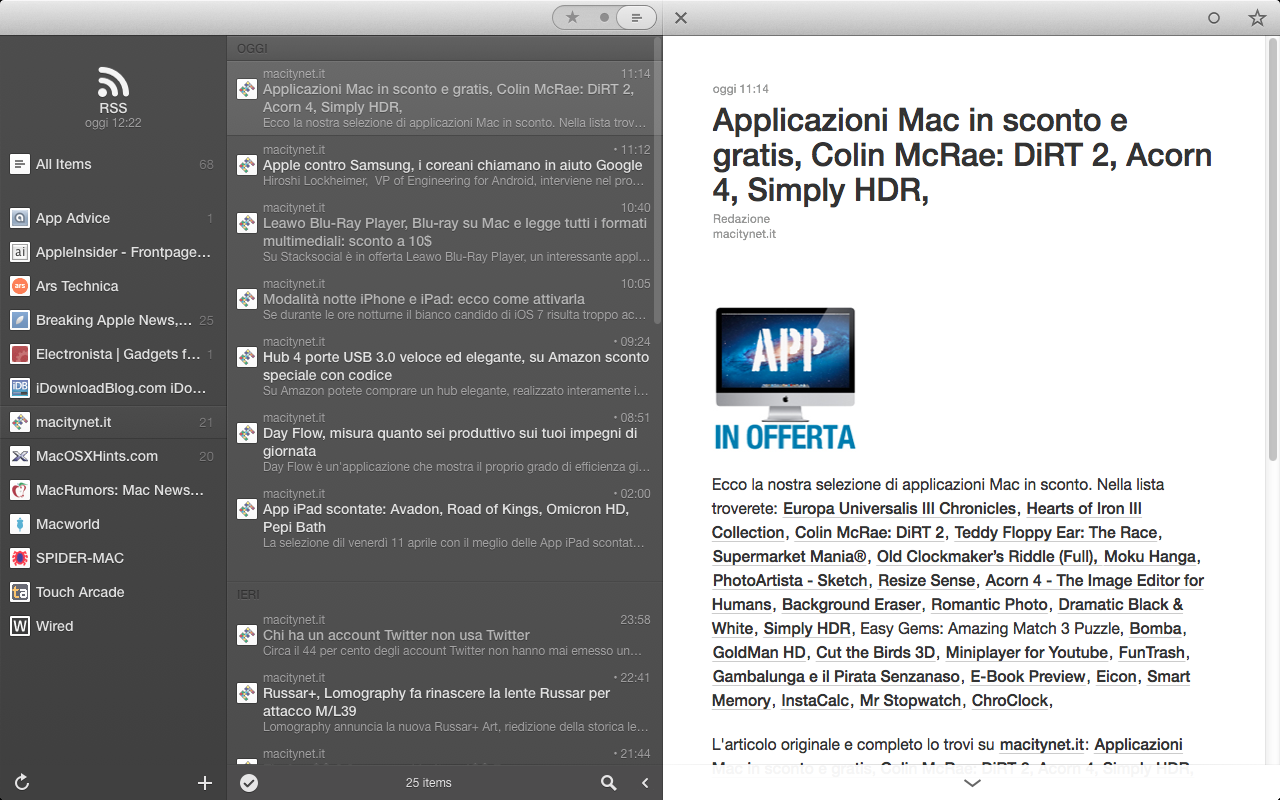Close the open article with the X icon
The image size is (1280, 800).
point(681,17)
